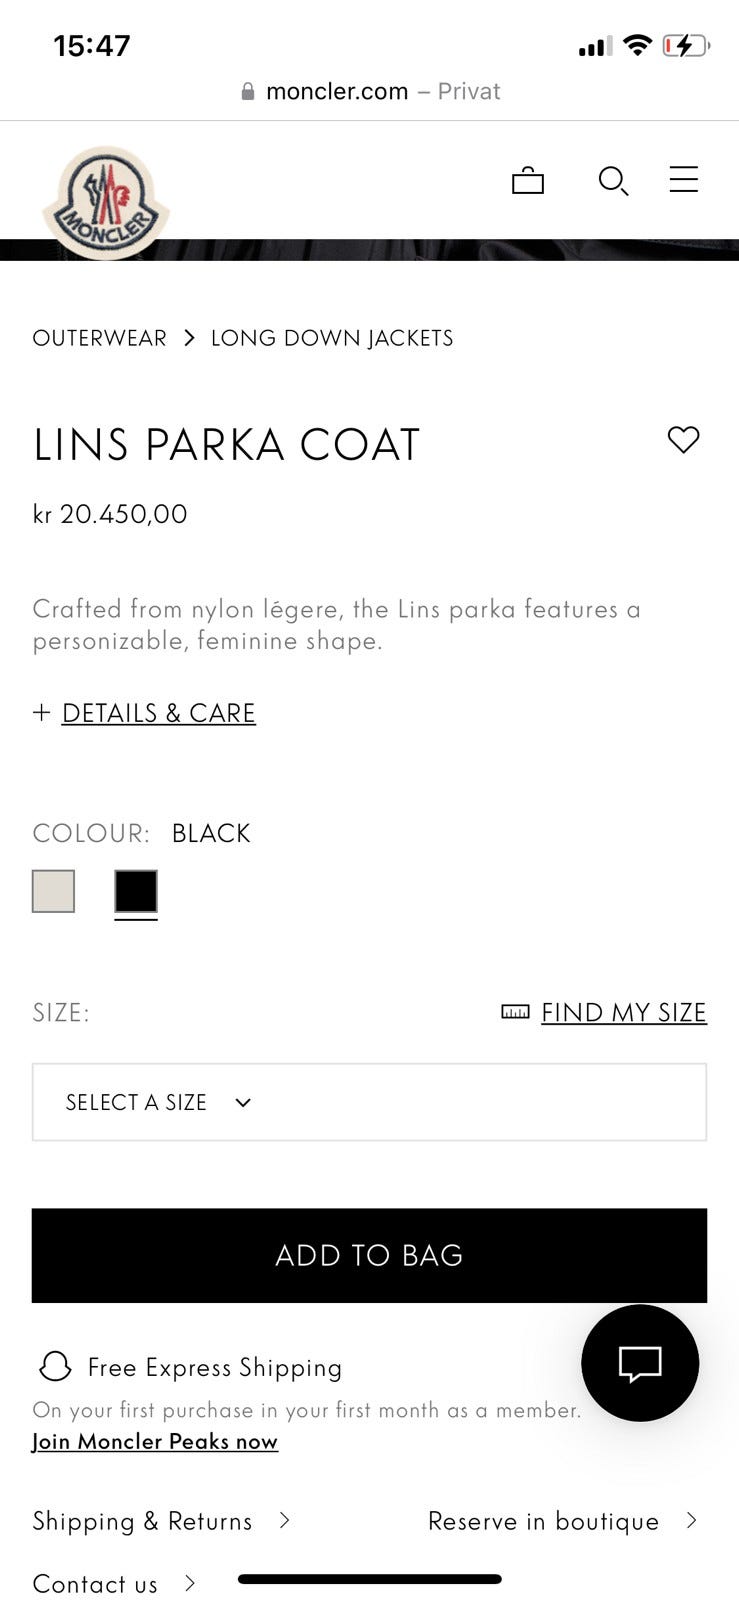Image resolution: width=739 pixels, height=1600 pixels.
Task: Add Lins Parka to wishlist
Action: tap(684, 439)
